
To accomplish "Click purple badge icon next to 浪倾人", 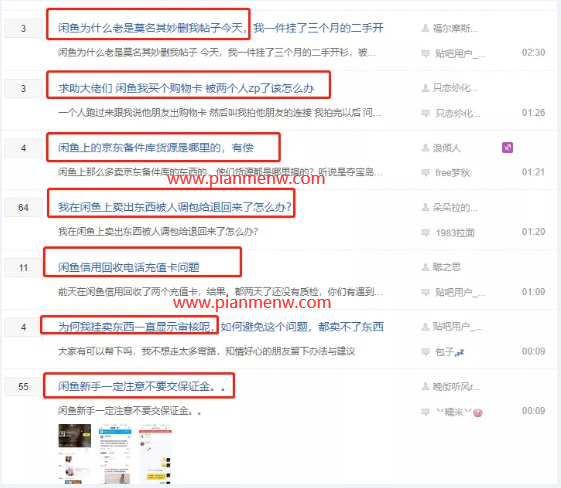I will [x=507, y=147].
